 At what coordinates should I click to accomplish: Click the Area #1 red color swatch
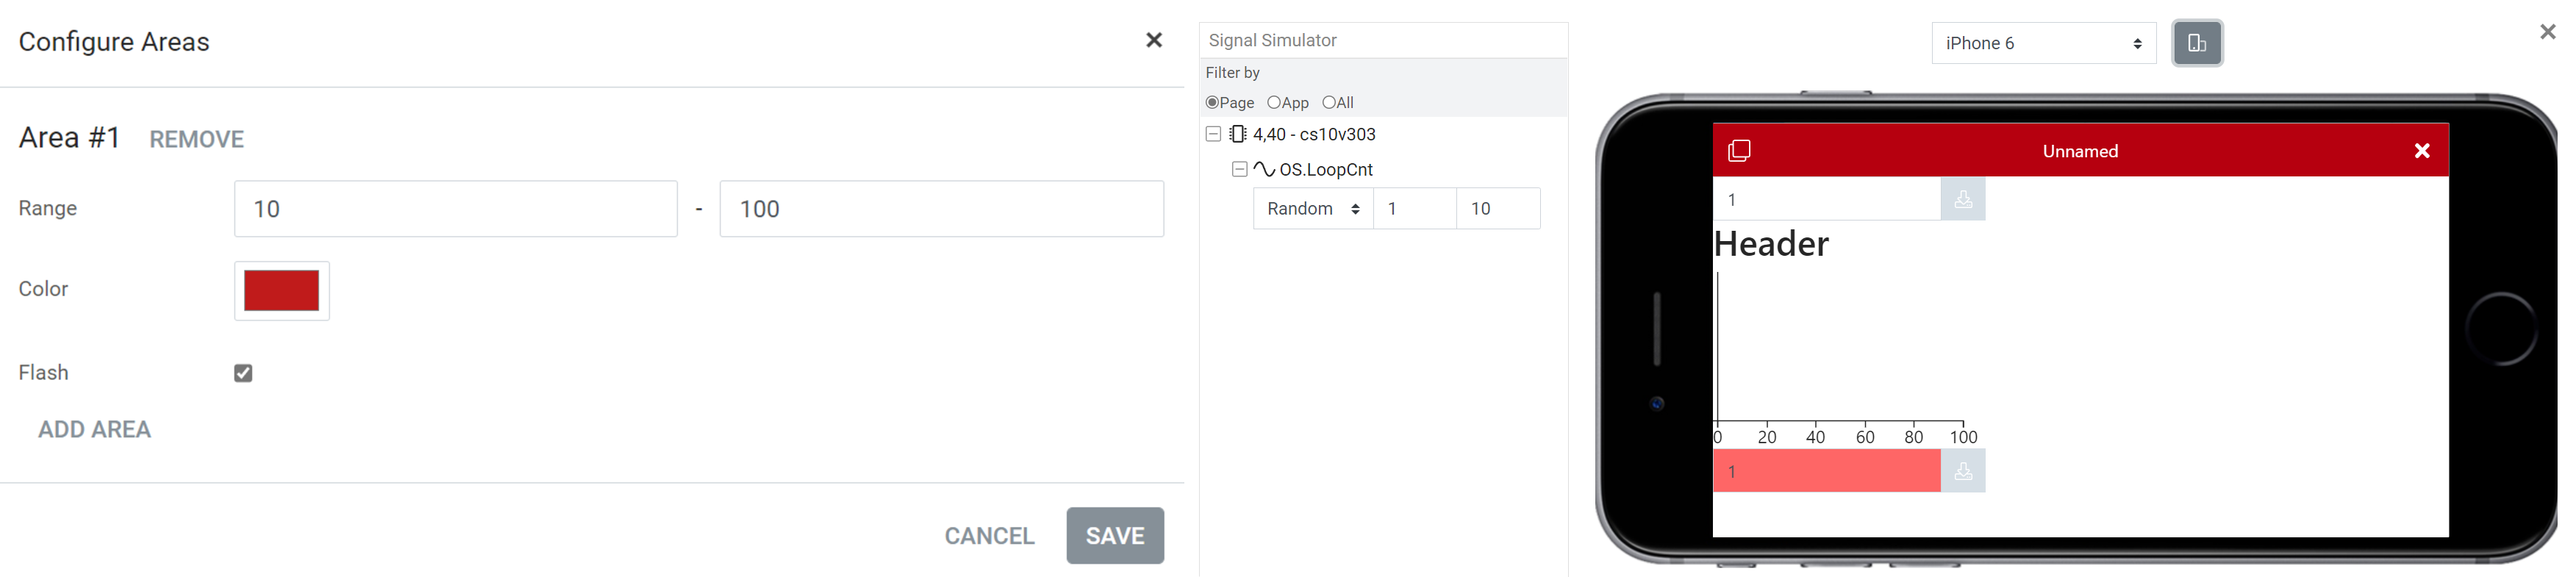[x=281, y=290]
